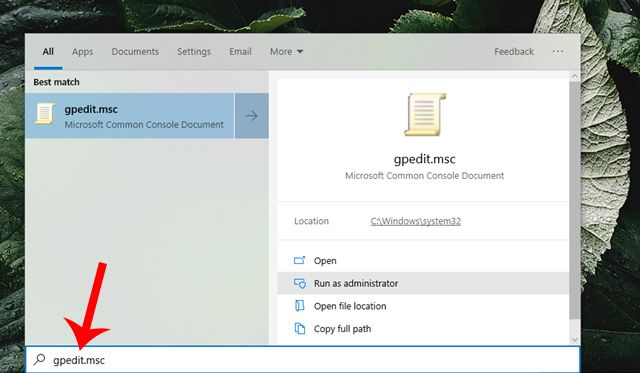Screen dimensions: 640x373
Task: Click the Run as administrator shield icon
Action: coord(300,284)
